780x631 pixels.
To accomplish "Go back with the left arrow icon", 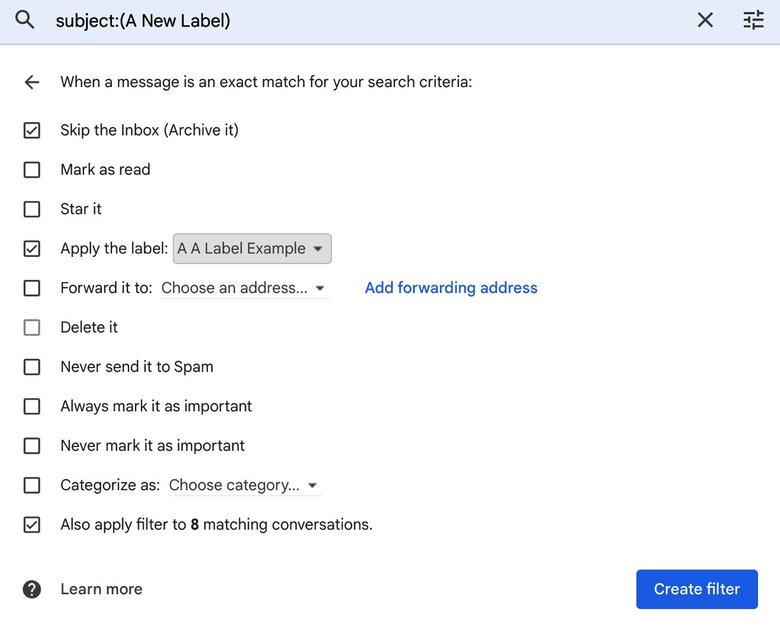I will click(x=32, y=82).
